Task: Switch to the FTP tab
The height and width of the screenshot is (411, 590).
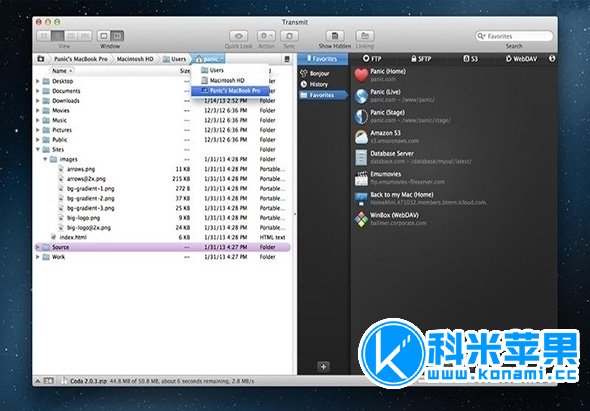Action: tap(372, 59)
